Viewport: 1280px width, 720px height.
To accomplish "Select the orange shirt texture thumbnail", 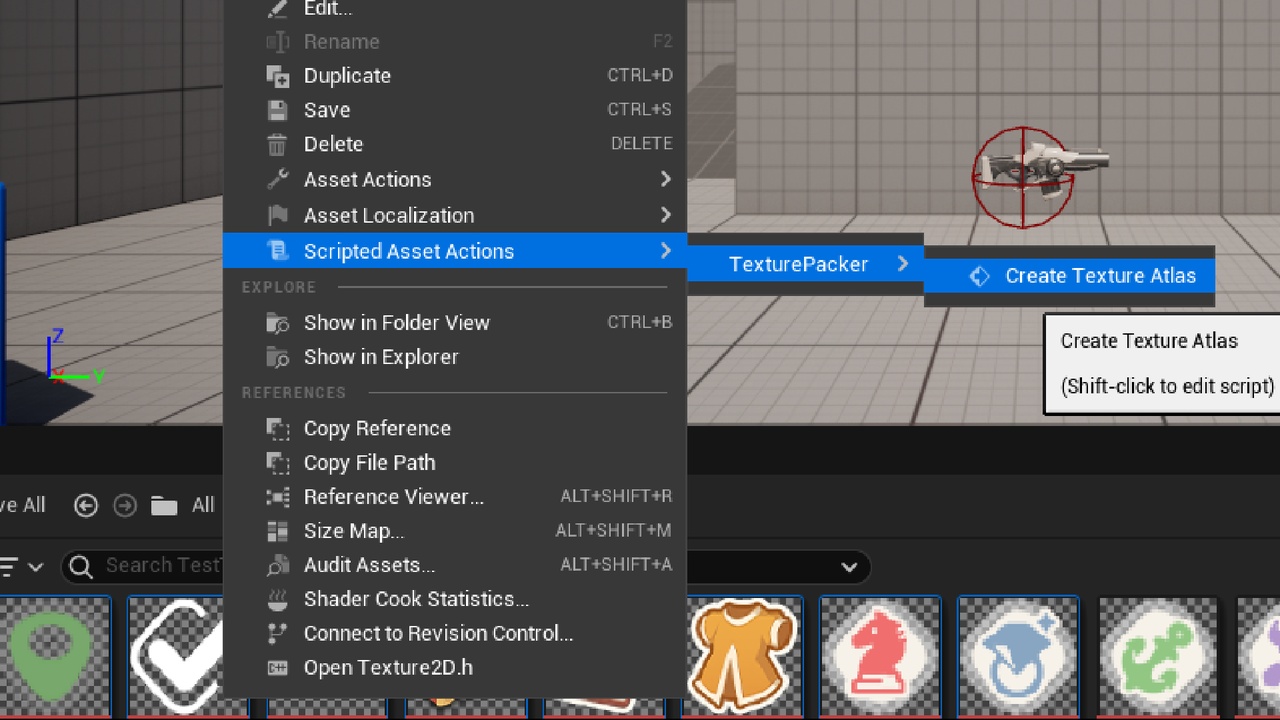I will [x=744, y=657].
